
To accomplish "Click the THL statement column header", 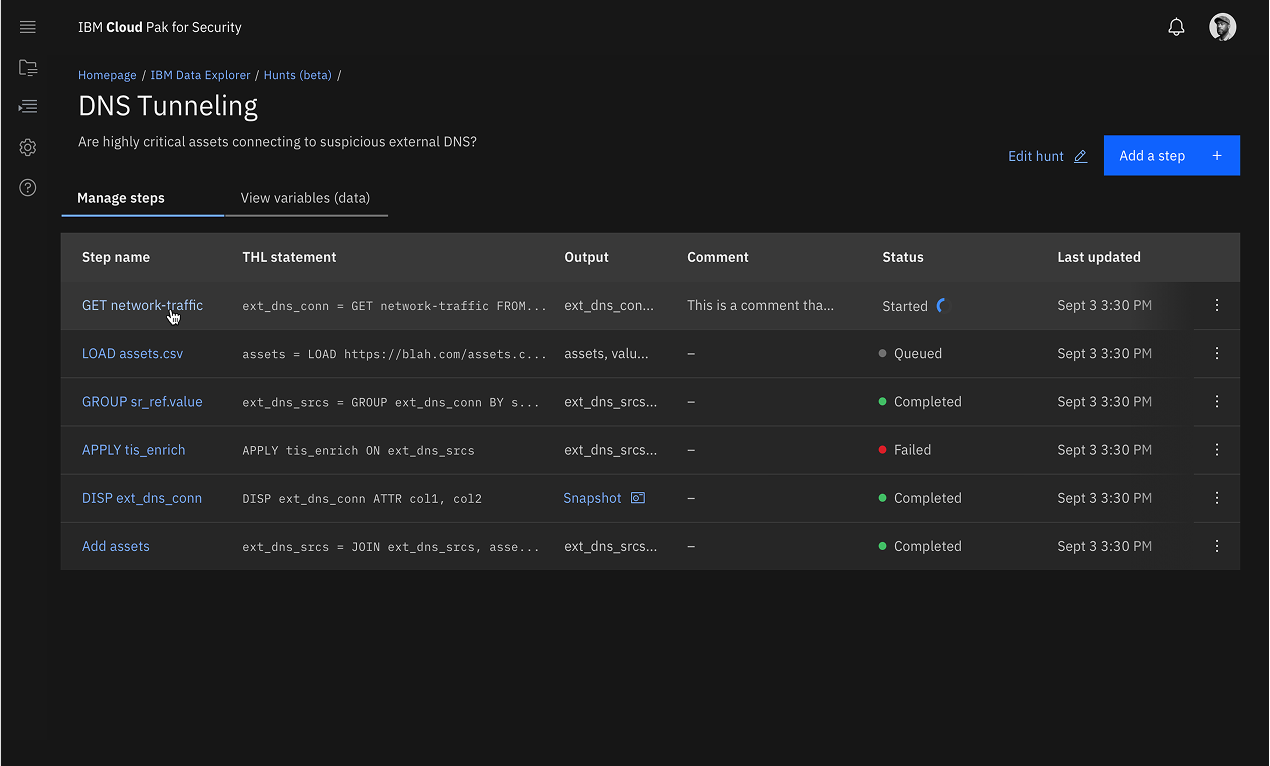I will click(289, 257).
